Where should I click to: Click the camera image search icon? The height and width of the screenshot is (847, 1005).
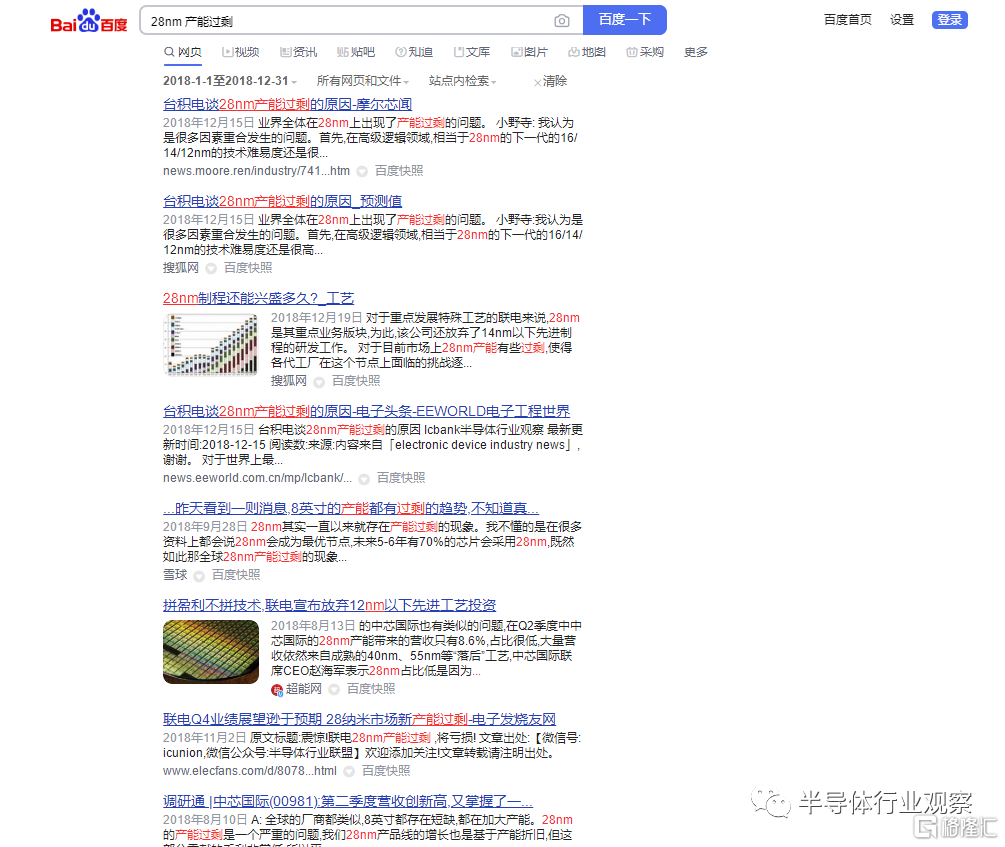click(562, 21)
